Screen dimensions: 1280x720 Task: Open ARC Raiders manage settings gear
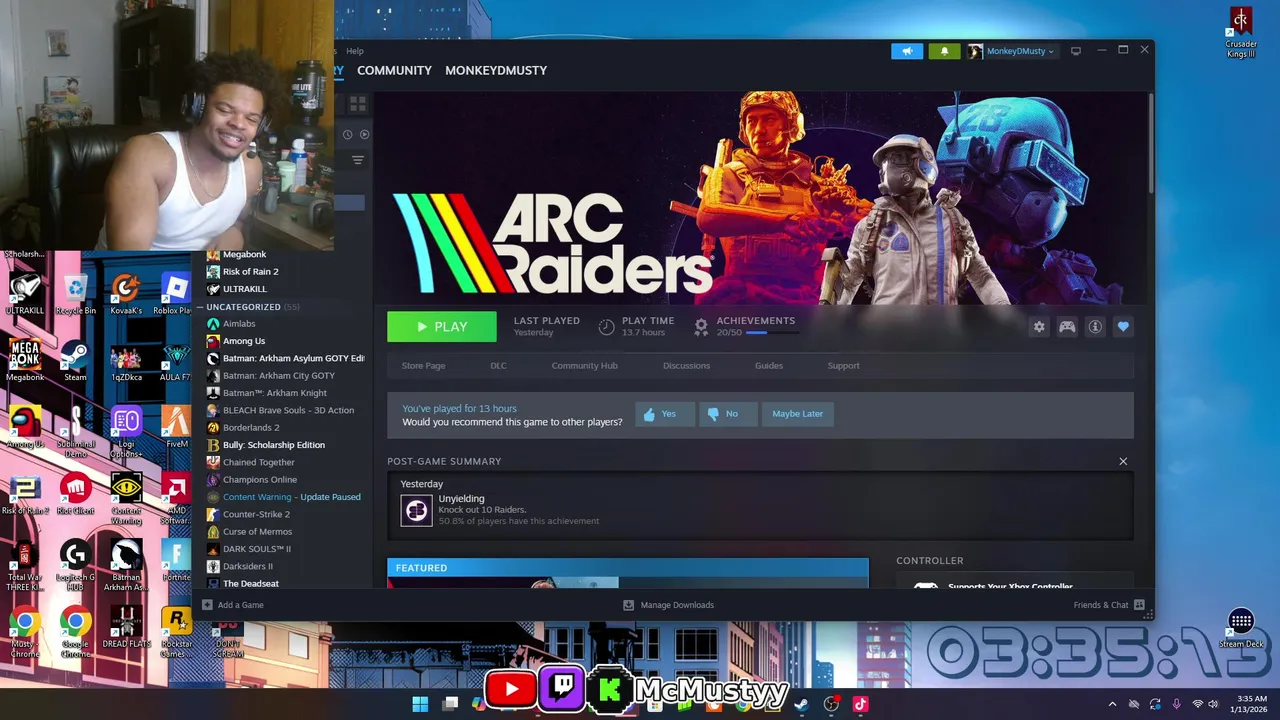pos(1039,327)
